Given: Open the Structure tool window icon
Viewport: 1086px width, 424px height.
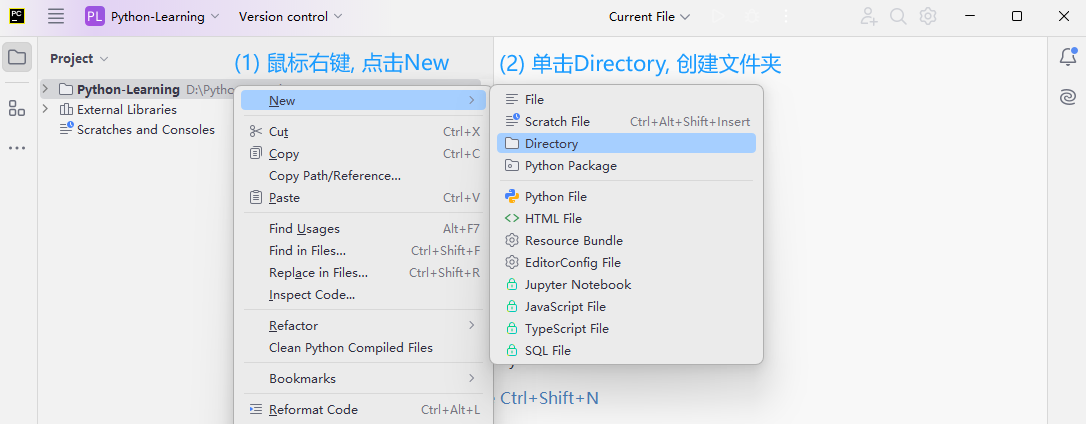Looking at the screenshot, I should 17,108.
